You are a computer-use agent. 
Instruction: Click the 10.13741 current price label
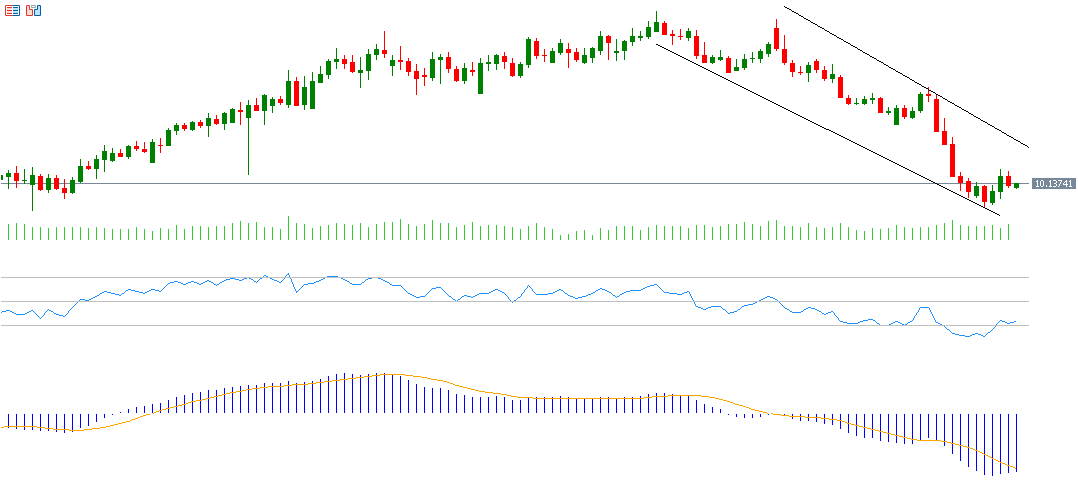pyautogui.click(x=1053, y=184)
